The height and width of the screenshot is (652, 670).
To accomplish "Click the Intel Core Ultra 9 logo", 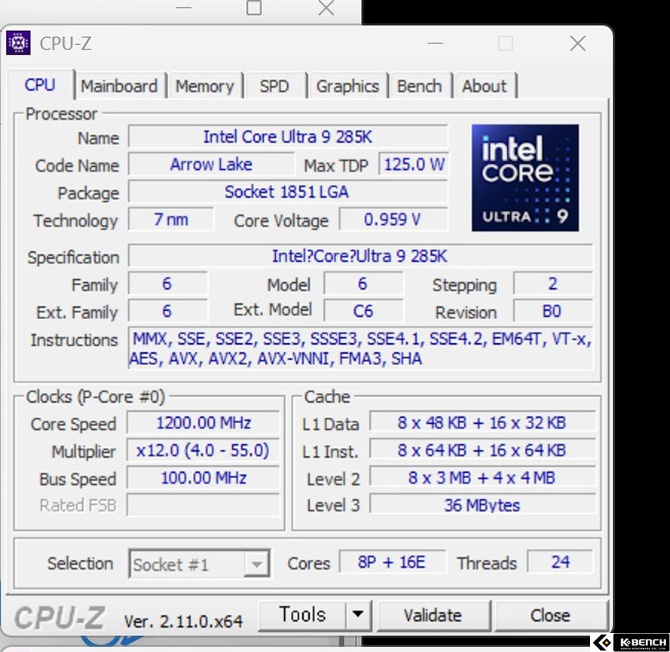I will pyautogui.click(x=525, y=178).
